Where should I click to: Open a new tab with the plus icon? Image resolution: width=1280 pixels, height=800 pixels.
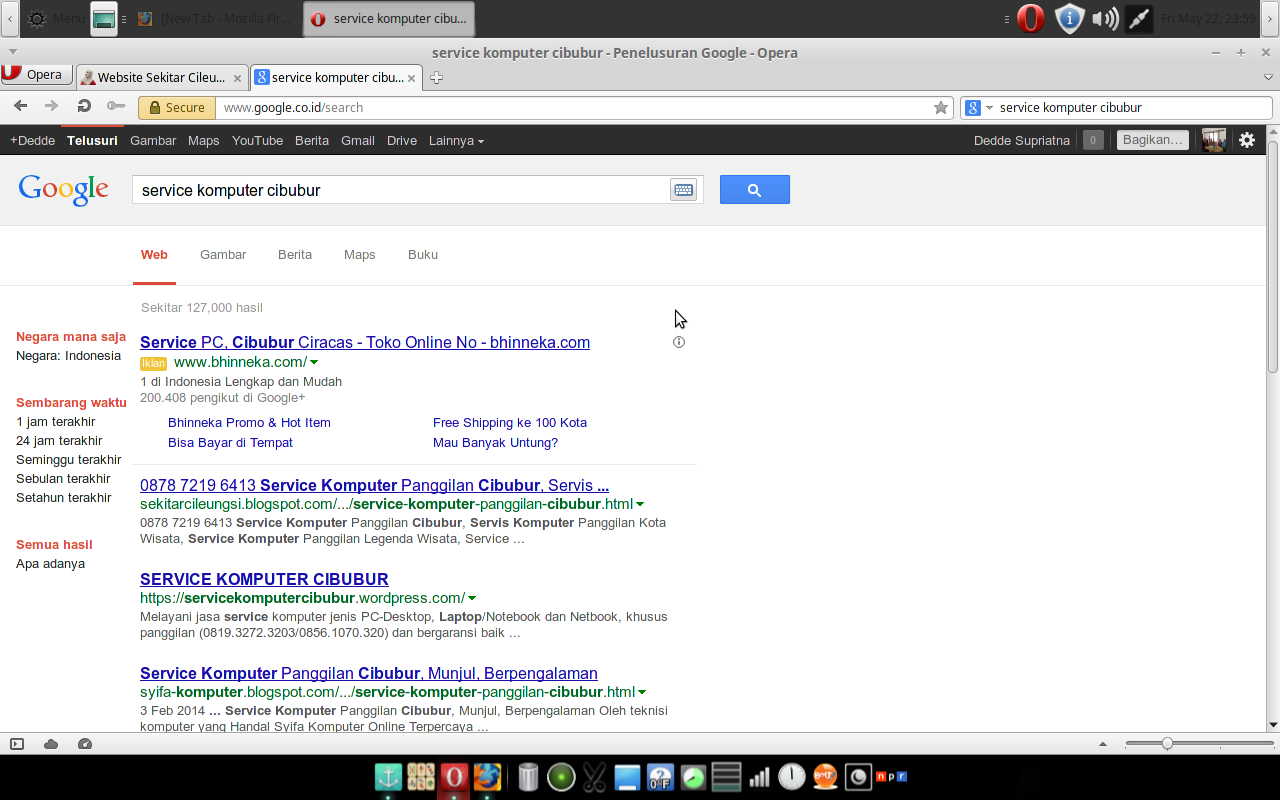pyautogui.click(x=436, y=77)
